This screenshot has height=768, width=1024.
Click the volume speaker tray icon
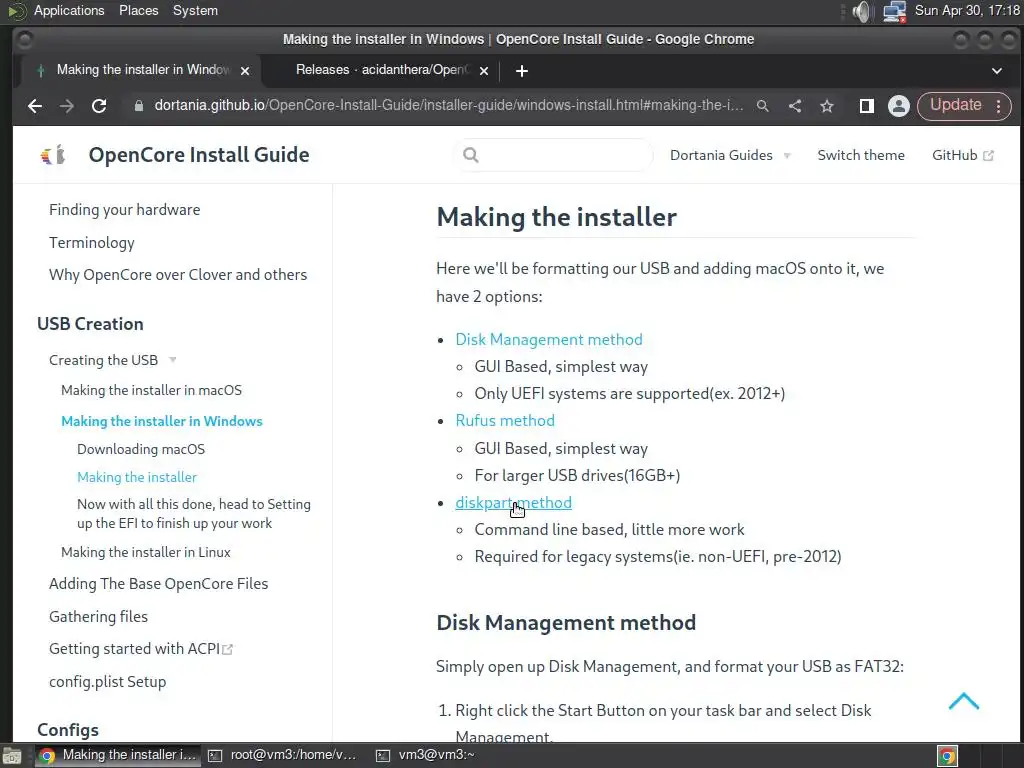pyautogui.click(x=861, y=12)
